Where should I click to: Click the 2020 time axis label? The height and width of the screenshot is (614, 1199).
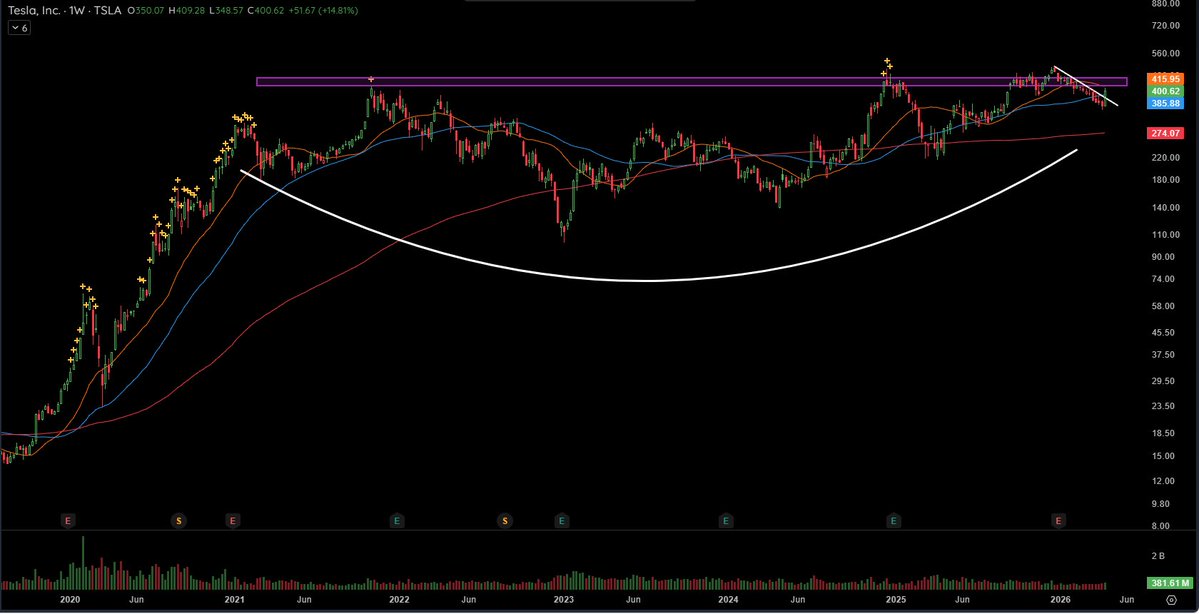[x=70, y=600]
